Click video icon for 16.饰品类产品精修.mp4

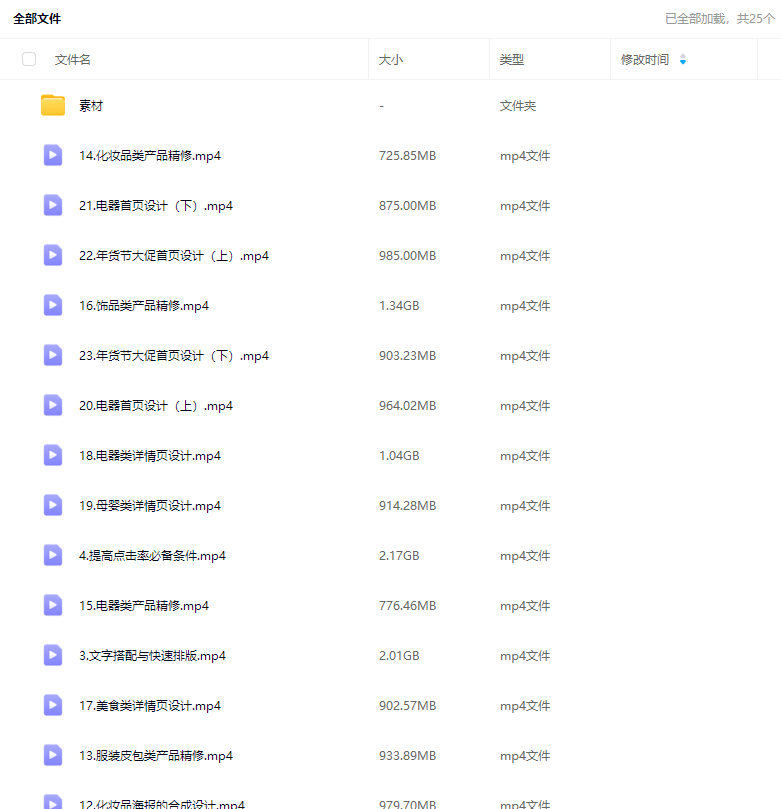53,305
